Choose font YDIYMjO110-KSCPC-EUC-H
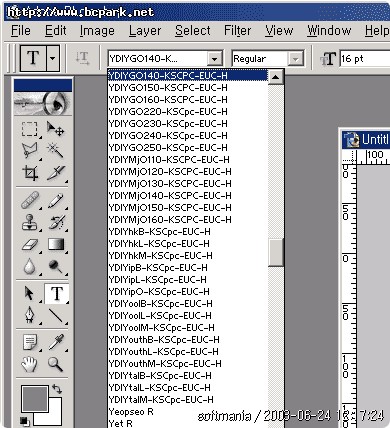This screenshot has height=428, width=390. point(187,160)
